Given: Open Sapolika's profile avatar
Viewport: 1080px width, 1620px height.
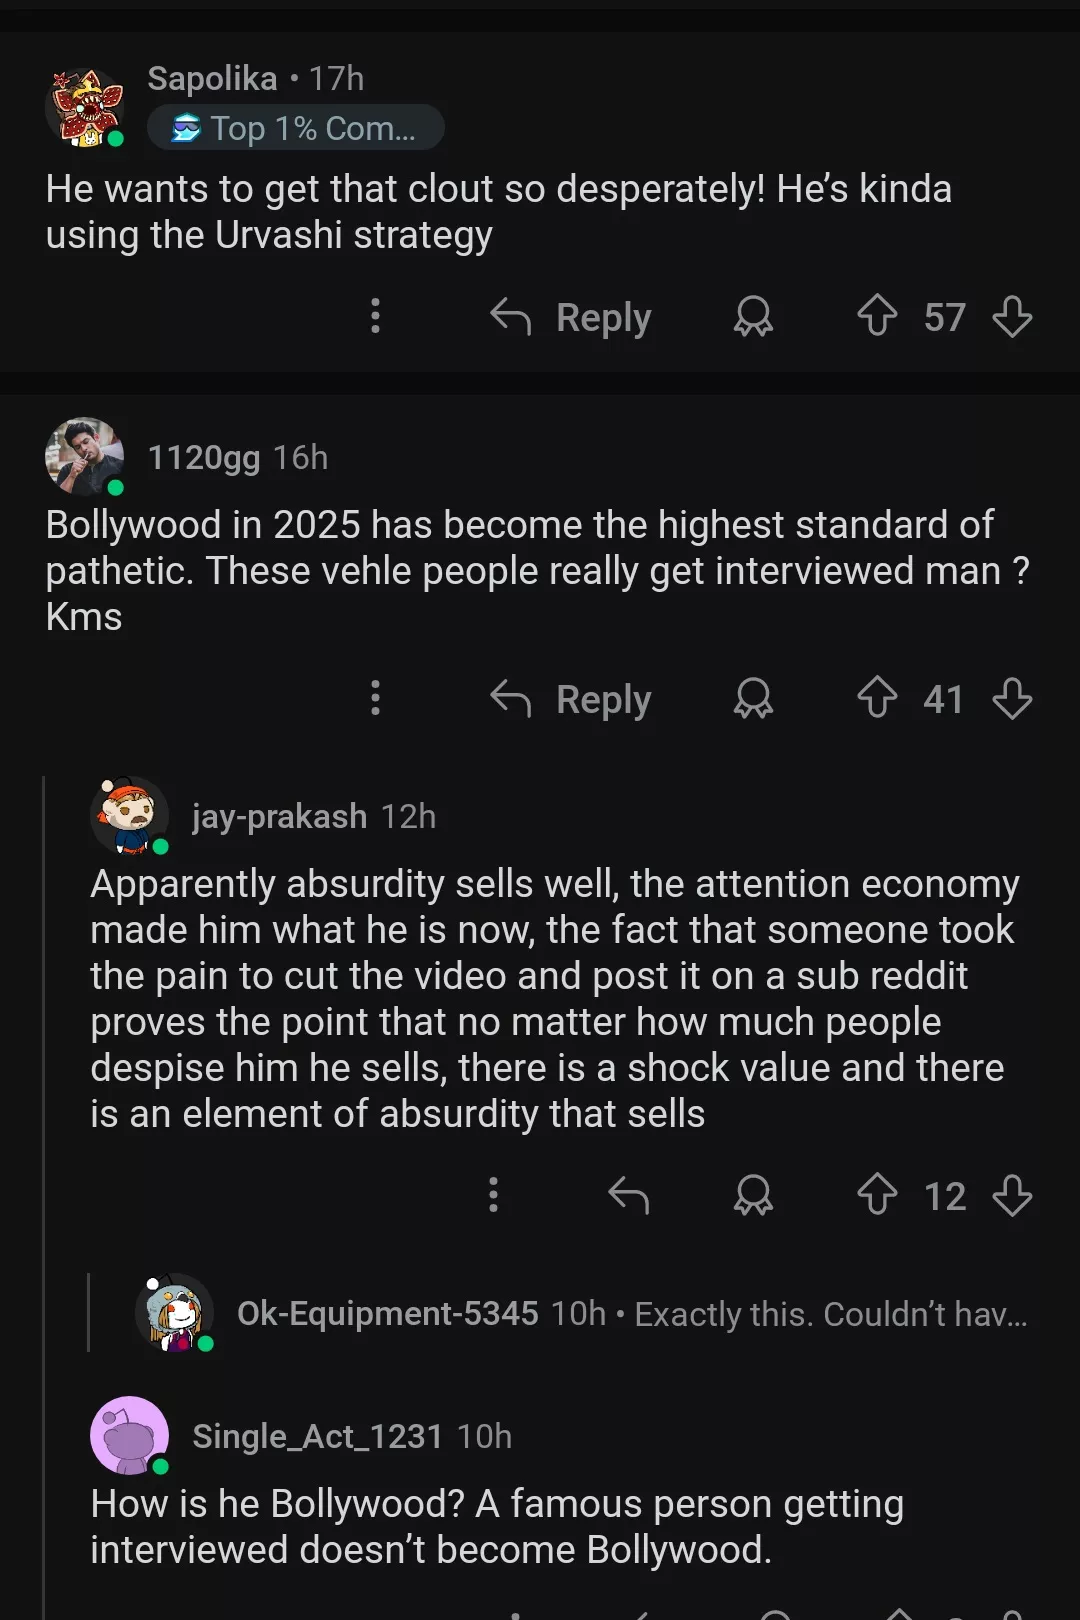Looking at the screenshot, I should pos(86,106).
